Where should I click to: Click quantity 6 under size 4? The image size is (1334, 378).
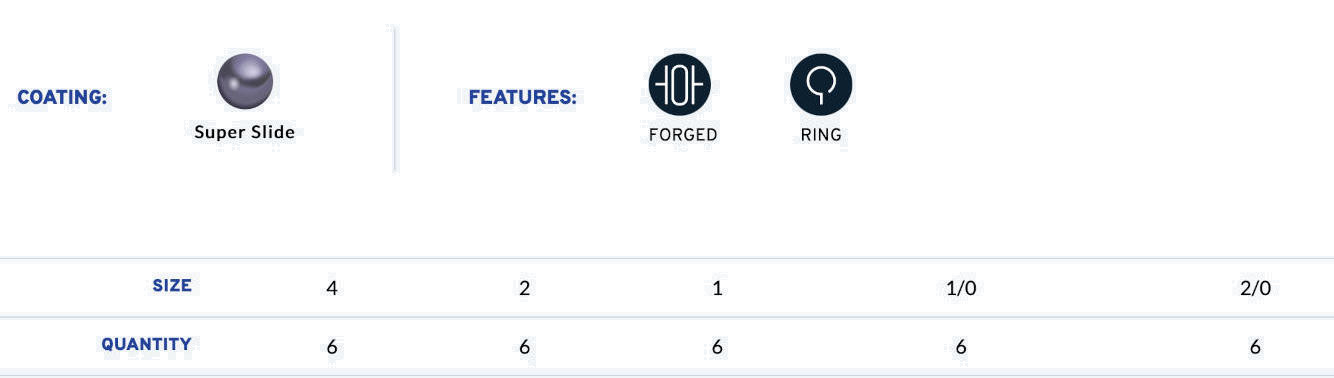click(332, 347)
